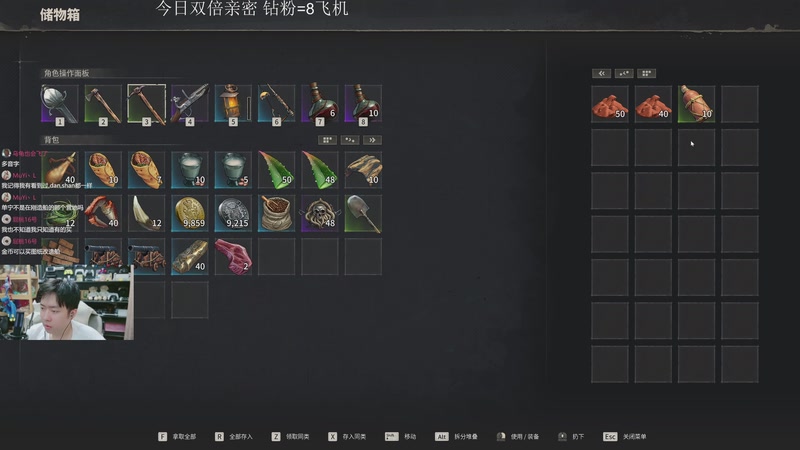
Task: Select the lantern in hotbar slot 5
Action: [x=233, y=104]
